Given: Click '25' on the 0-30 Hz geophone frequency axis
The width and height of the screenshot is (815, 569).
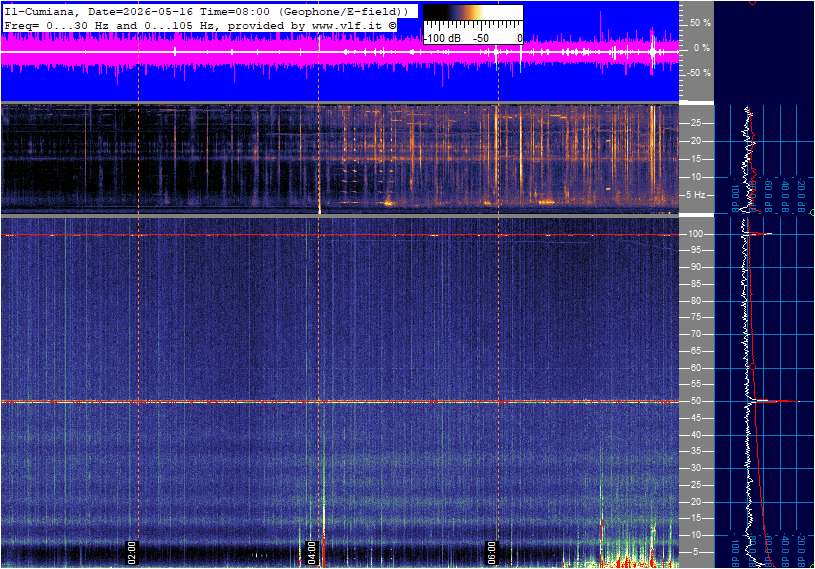Looking at the screenshot, I should (695, 123).
